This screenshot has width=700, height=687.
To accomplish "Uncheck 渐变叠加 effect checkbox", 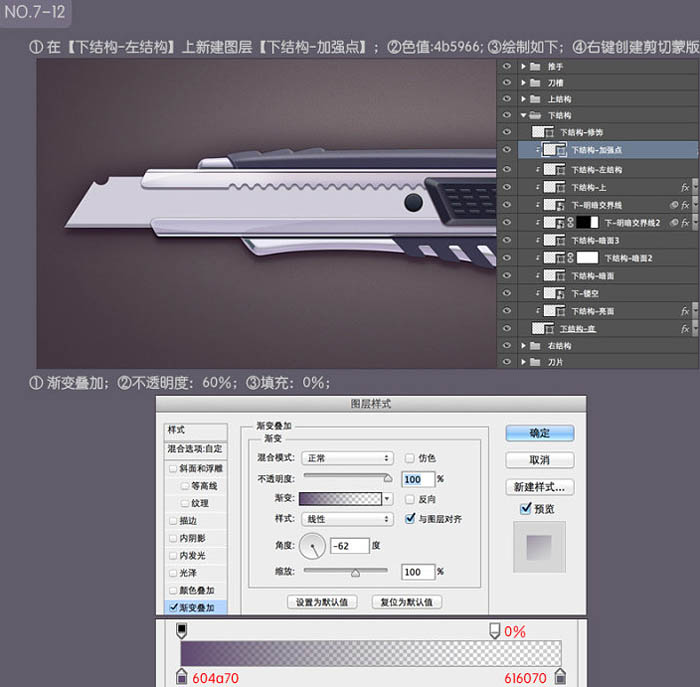I will (173, 608).
